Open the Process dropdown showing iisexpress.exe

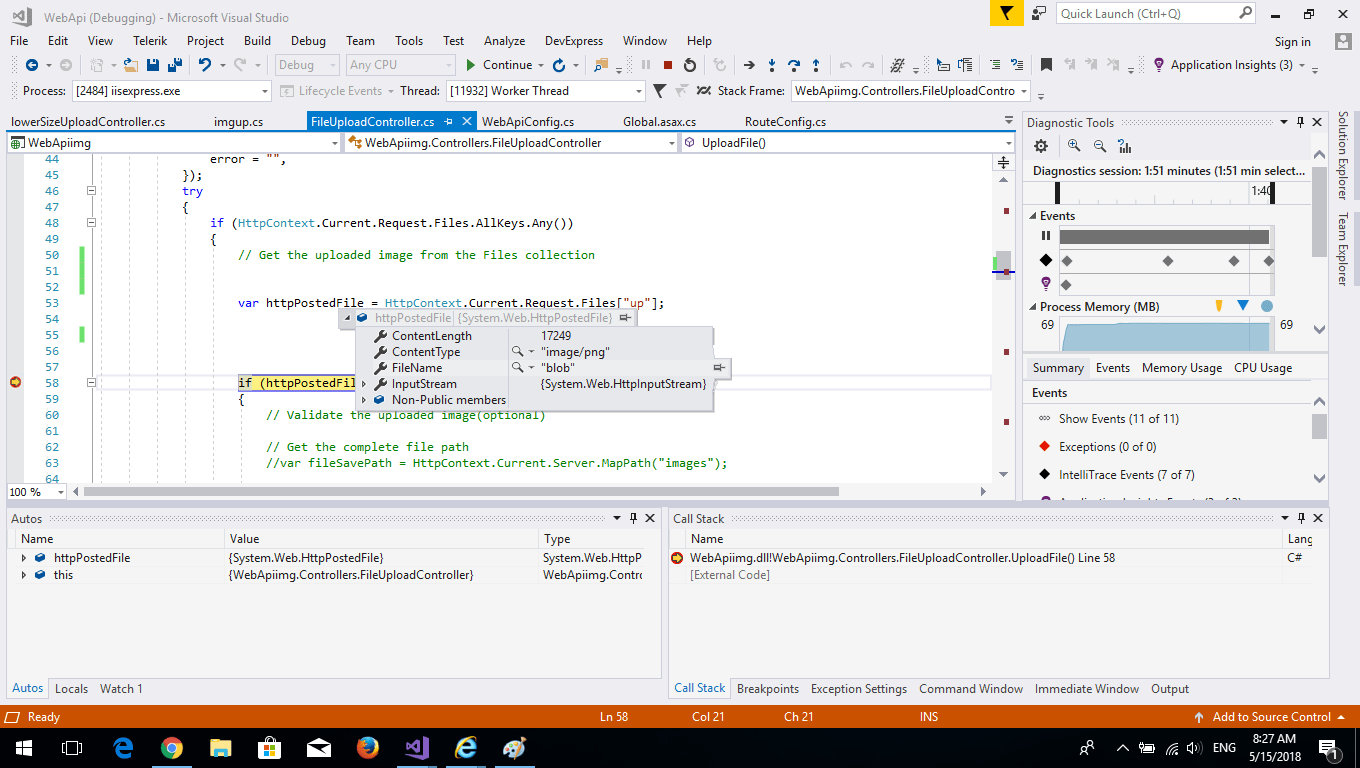click(x=265, y=91)
